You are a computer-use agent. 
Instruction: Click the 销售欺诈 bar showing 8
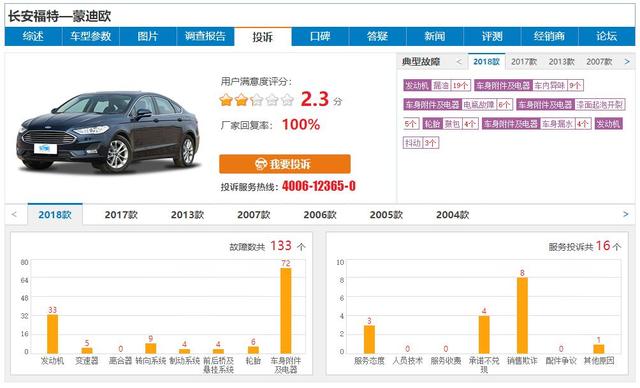tap(522, 315)
